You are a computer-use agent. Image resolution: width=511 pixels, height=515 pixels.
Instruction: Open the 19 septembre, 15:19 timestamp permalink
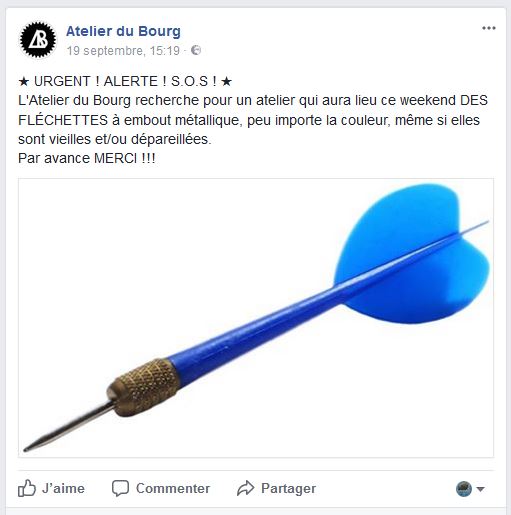tap(123, 51)
